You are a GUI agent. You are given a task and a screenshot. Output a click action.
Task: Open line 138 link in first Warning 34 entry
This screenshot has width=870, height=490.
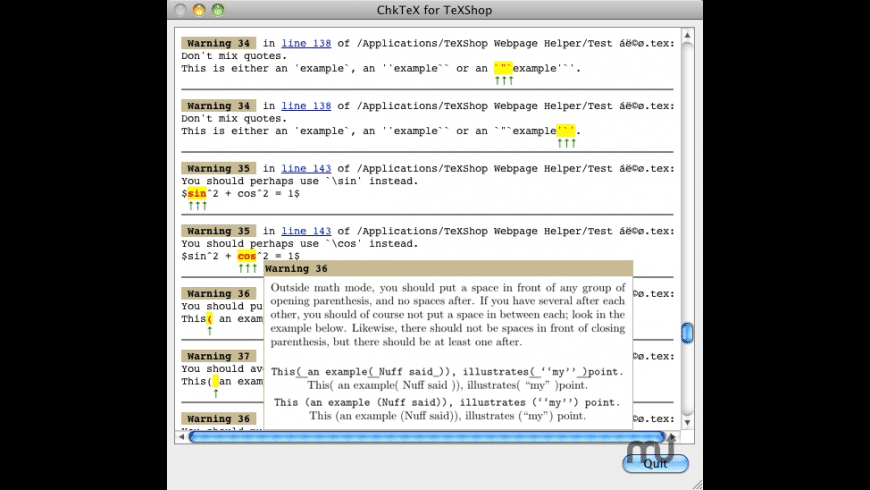tap(306, 43)
